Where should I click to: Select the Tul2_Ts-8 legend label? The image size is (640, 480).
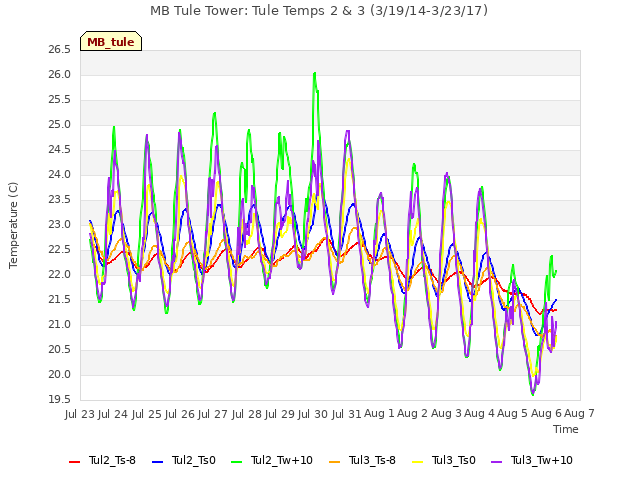pyautogui.click(x=112, y=460)
